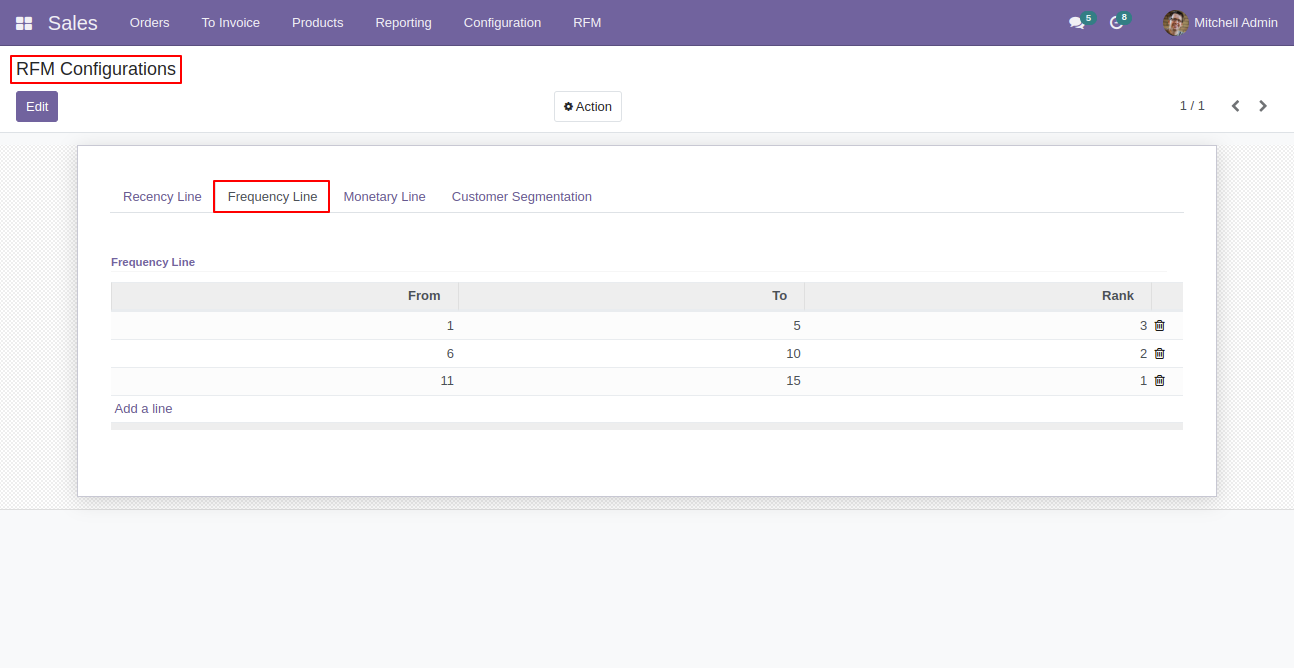1294x668 pixels.
Task: Switch to the Recency Line tab
Action: tap(162, 197)
